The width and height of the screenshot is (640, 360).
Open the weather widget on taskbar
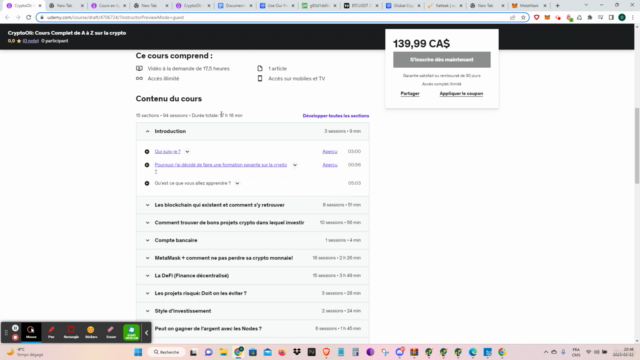pyautogui.click(x=25, y=352)
